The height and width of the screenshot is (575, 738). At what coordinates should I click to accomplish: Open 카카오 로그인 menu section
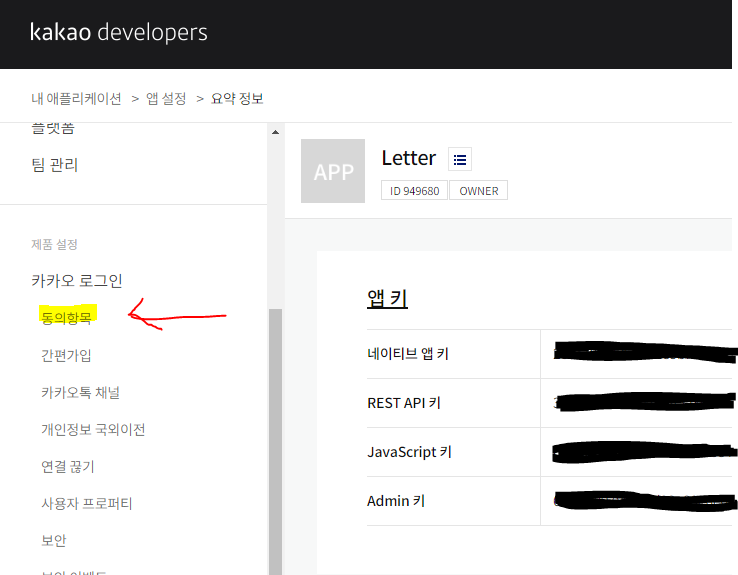click(77, 281)
